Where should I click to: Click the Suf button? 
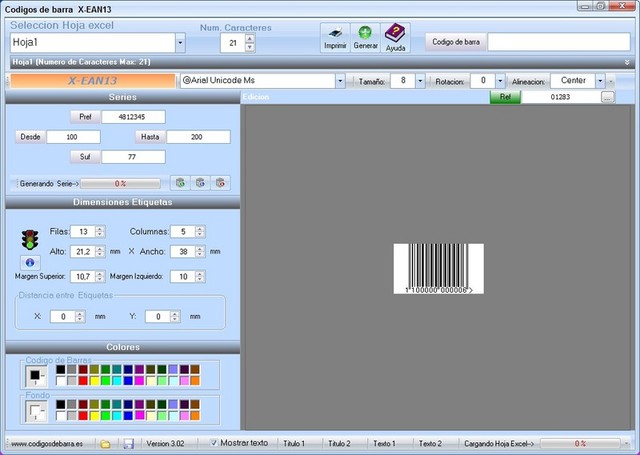coord(85,157)
